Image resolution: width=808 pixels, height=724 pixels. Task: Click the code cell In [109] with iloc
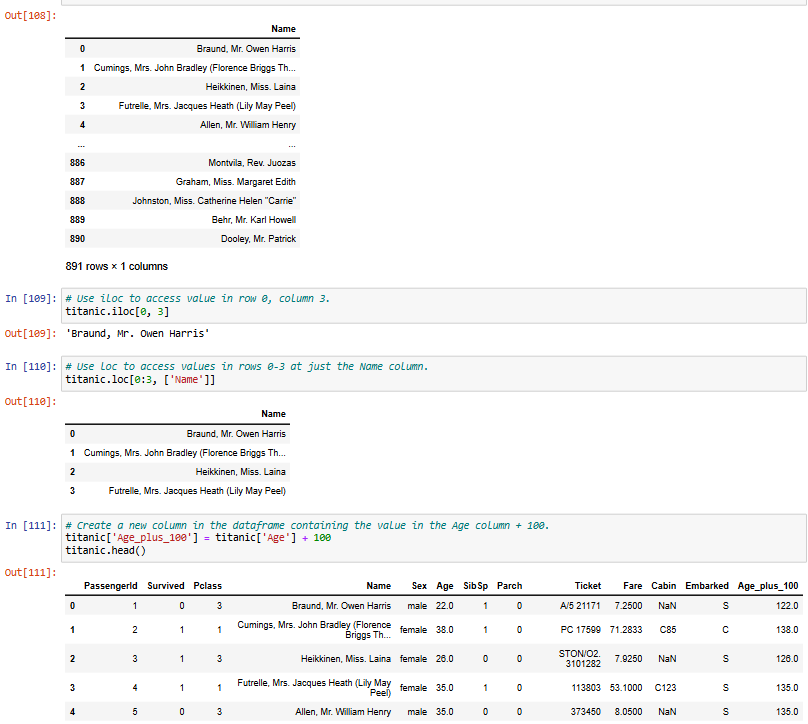[x=433, y=306]
